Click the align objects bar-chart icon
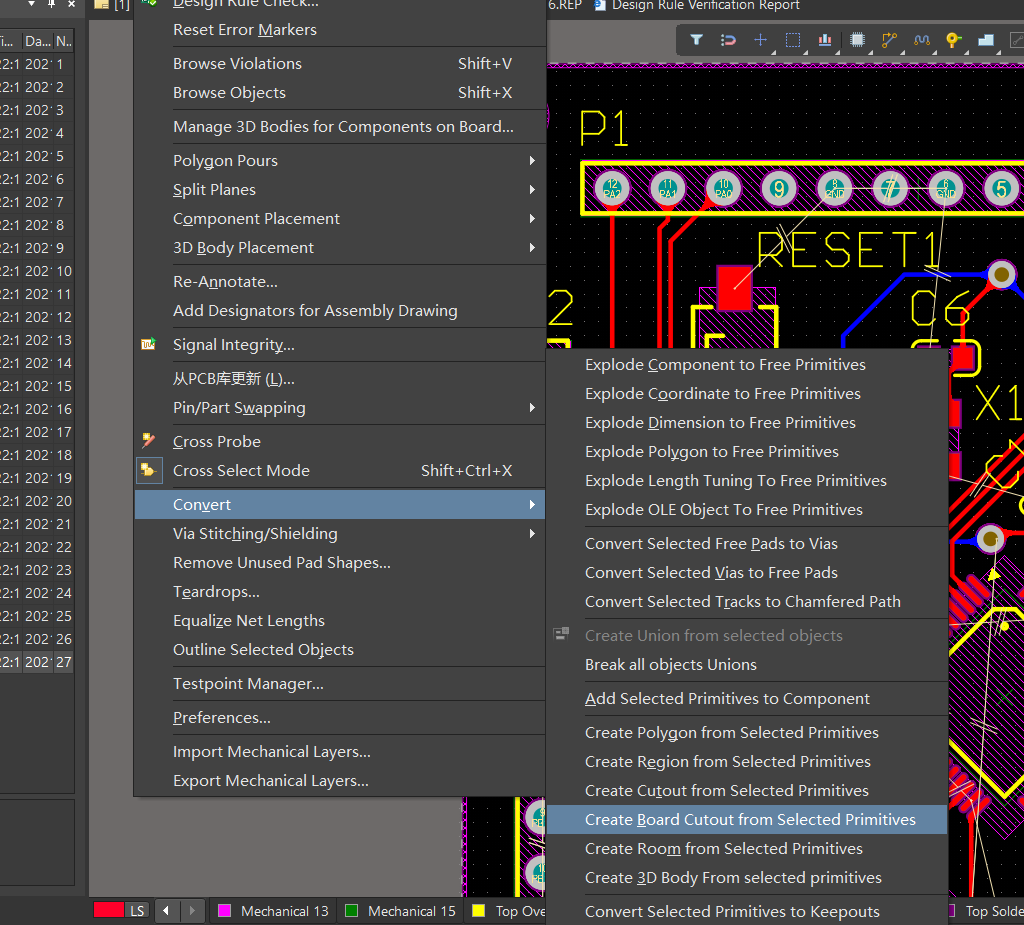 [825, 41]
